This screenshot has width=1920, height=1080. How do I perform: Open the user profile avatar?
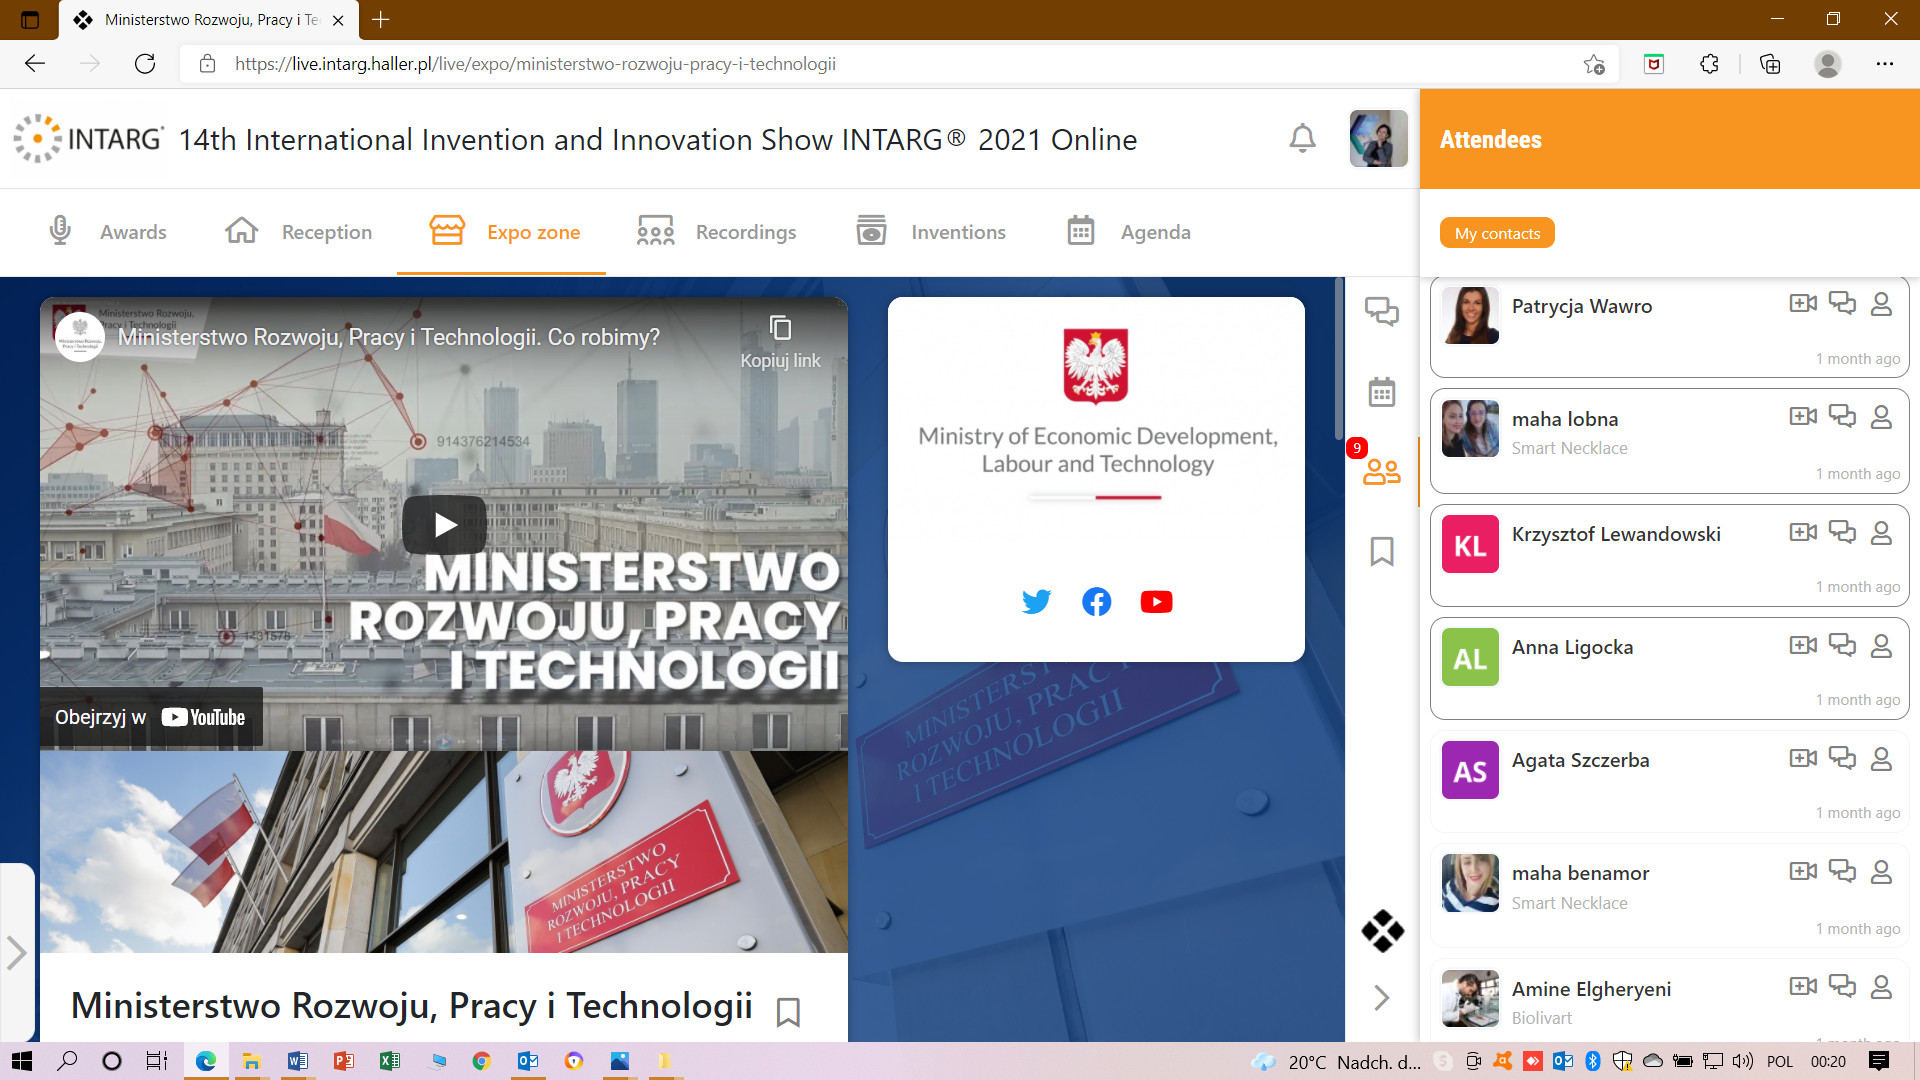(1378, 138)
